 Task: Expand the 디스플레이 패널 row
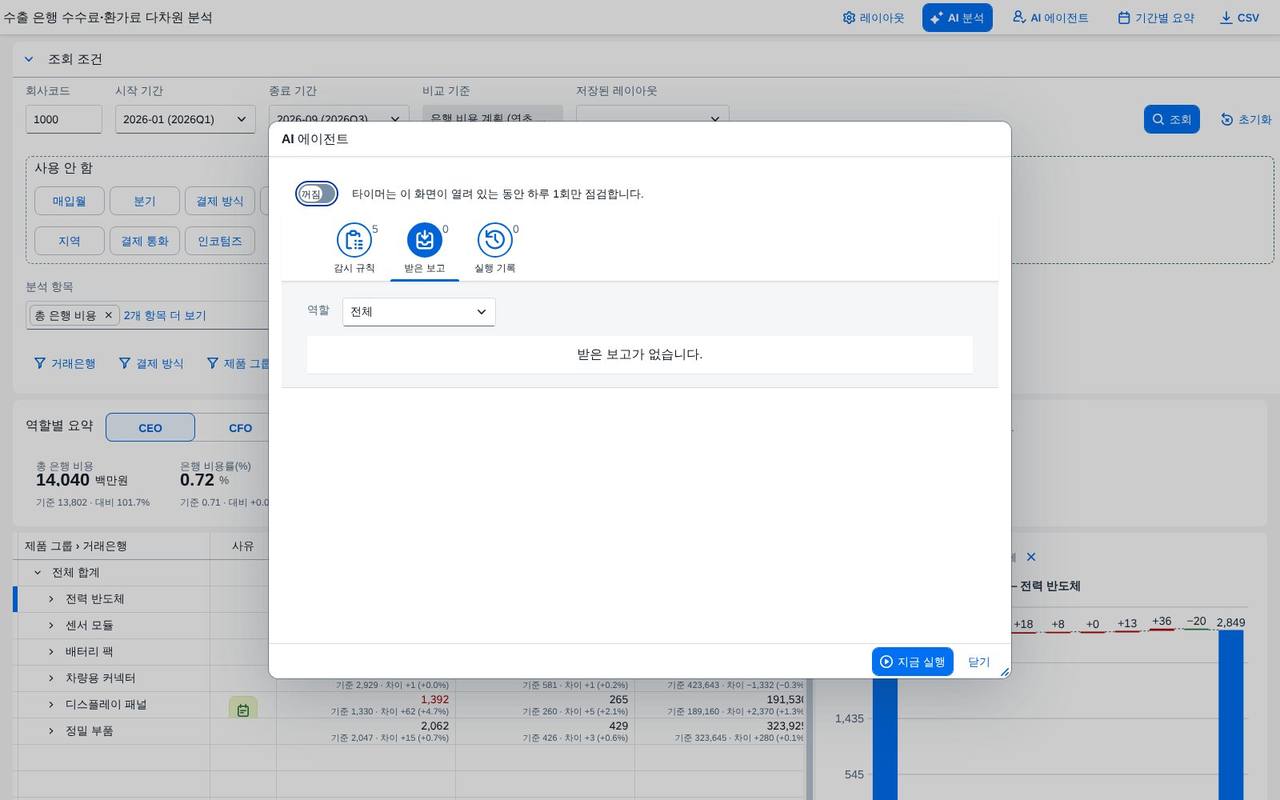coord(52,704)
